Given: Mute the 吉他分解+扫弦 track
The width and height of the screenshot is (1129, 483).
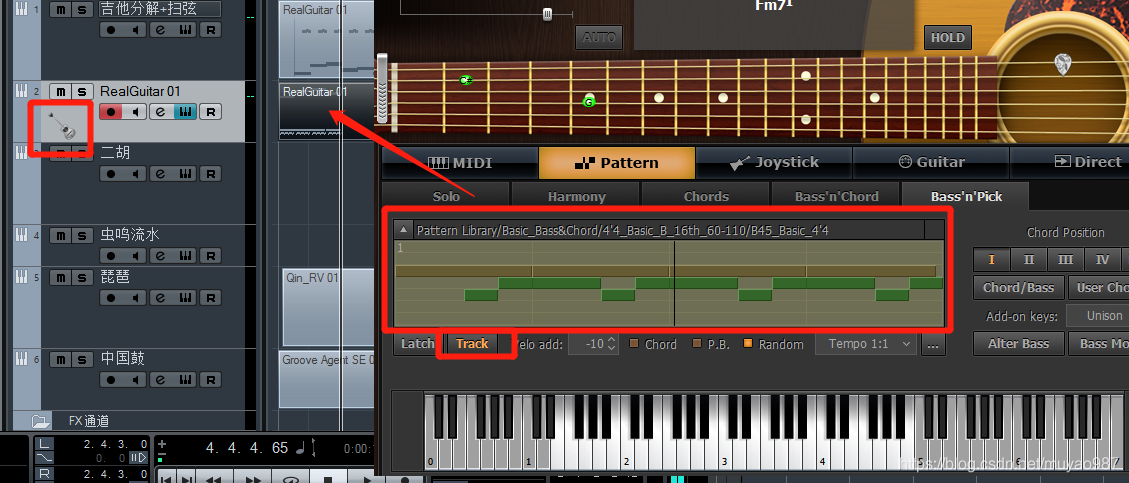Looking at the screenshot, I should pyautogui.click(x=61, y=9).
